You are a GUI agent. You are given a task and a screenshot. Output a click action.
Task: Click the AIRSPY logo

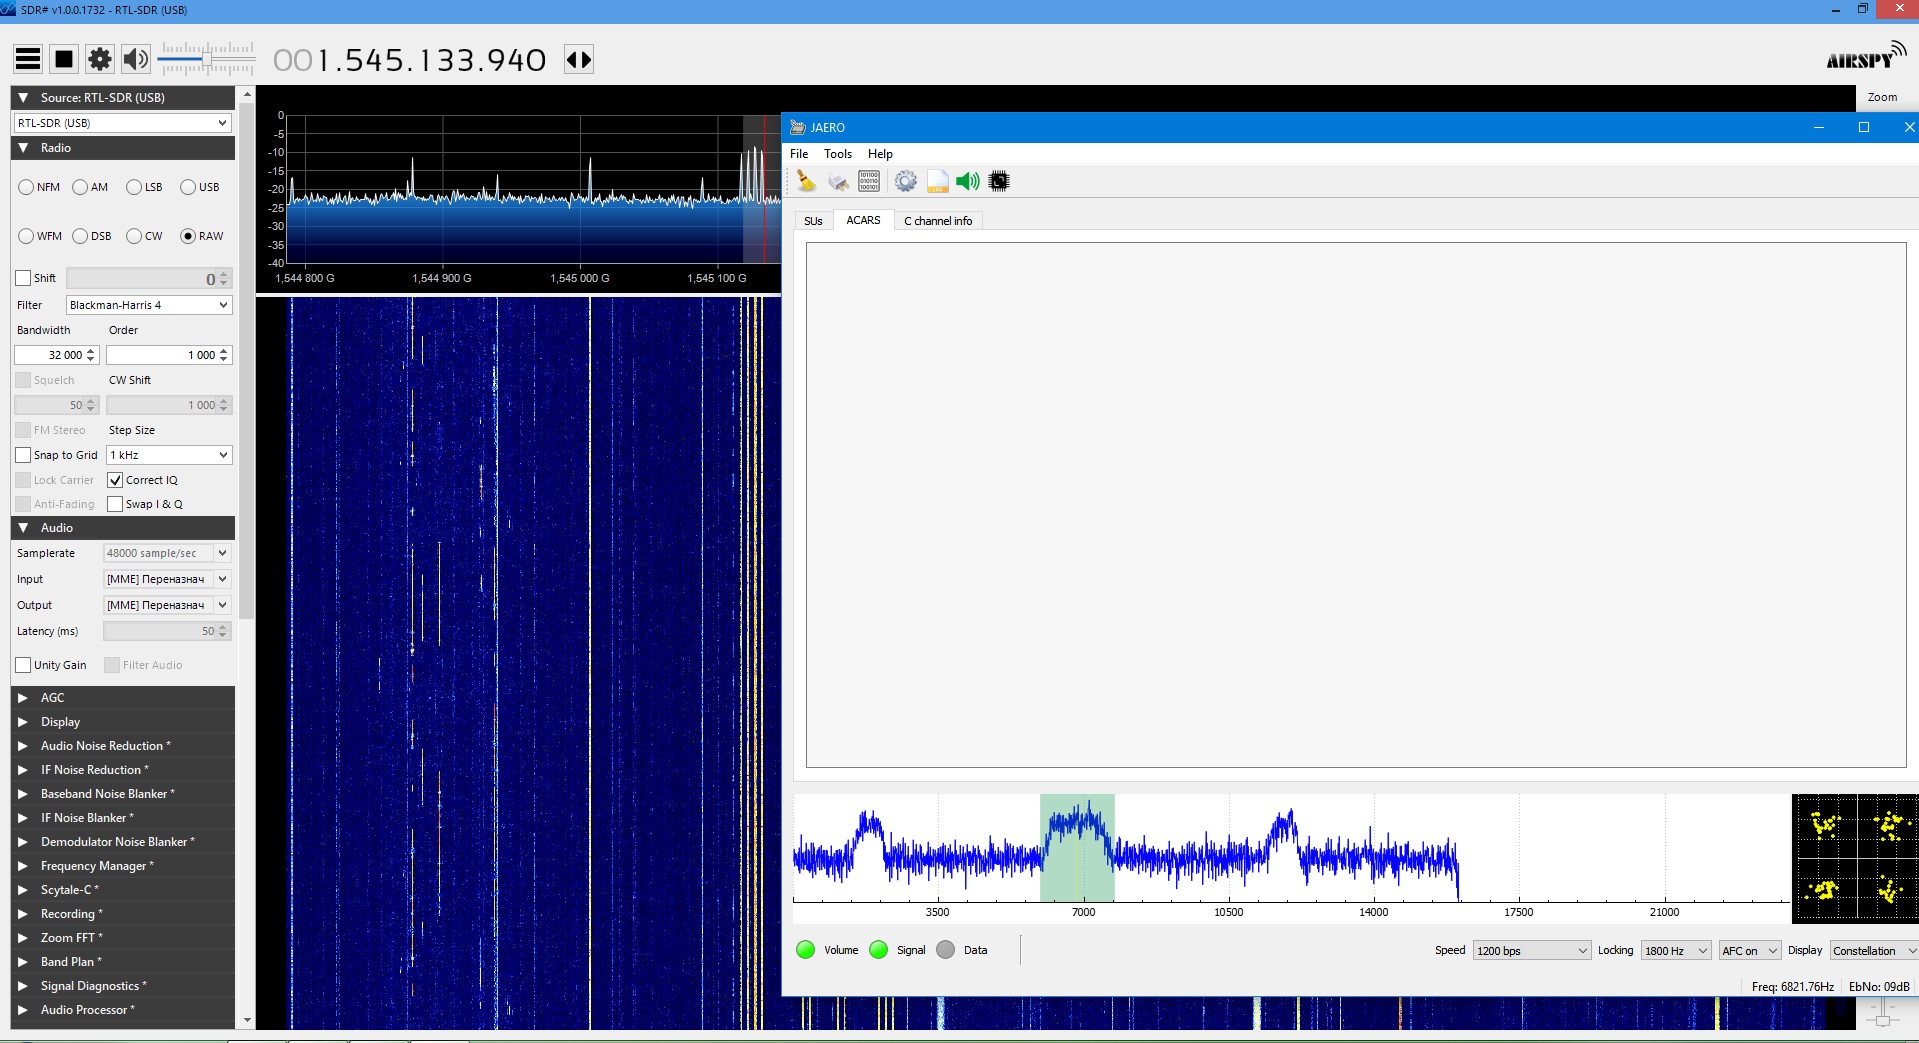tap(1866, 57)
